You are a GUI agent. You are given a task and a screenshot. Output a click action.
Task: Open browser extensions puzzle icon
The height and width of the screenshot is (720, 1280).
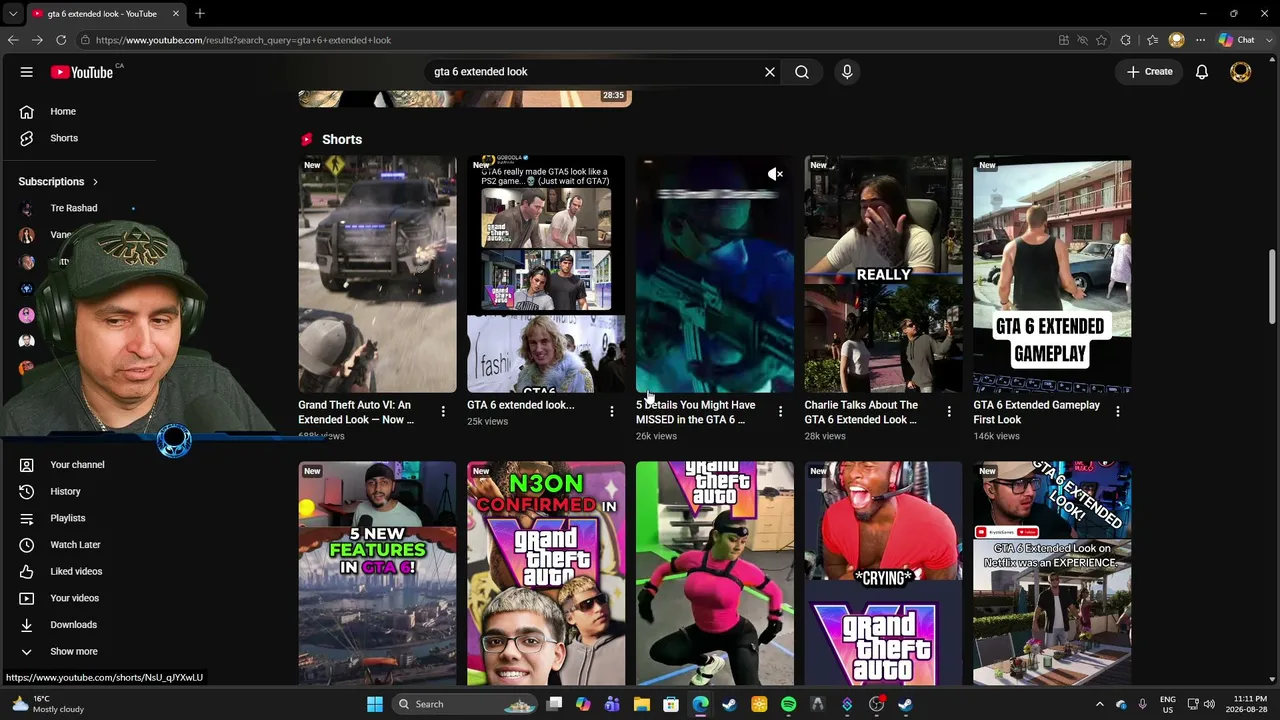click(1126, 40)
